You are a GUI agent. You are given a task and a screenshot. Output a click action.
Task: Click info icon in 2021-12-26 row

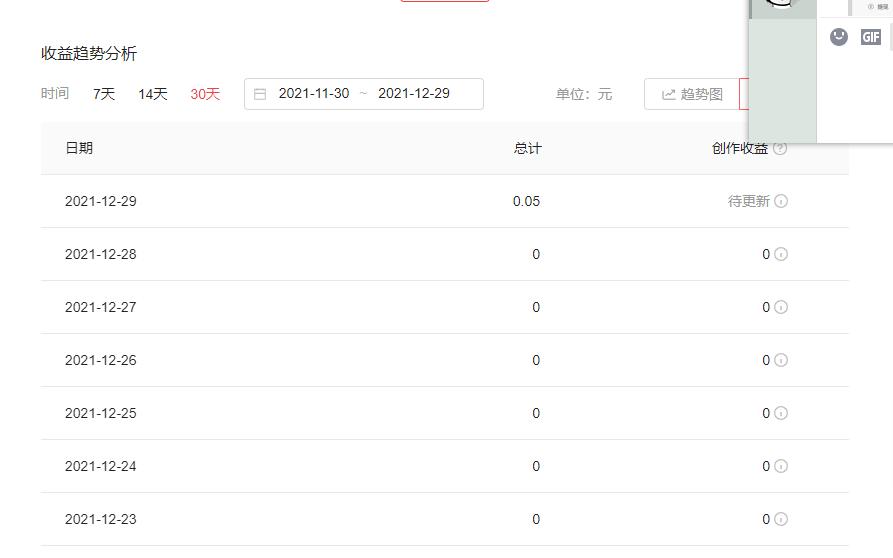pyautogui.click(x=781, y=360)
